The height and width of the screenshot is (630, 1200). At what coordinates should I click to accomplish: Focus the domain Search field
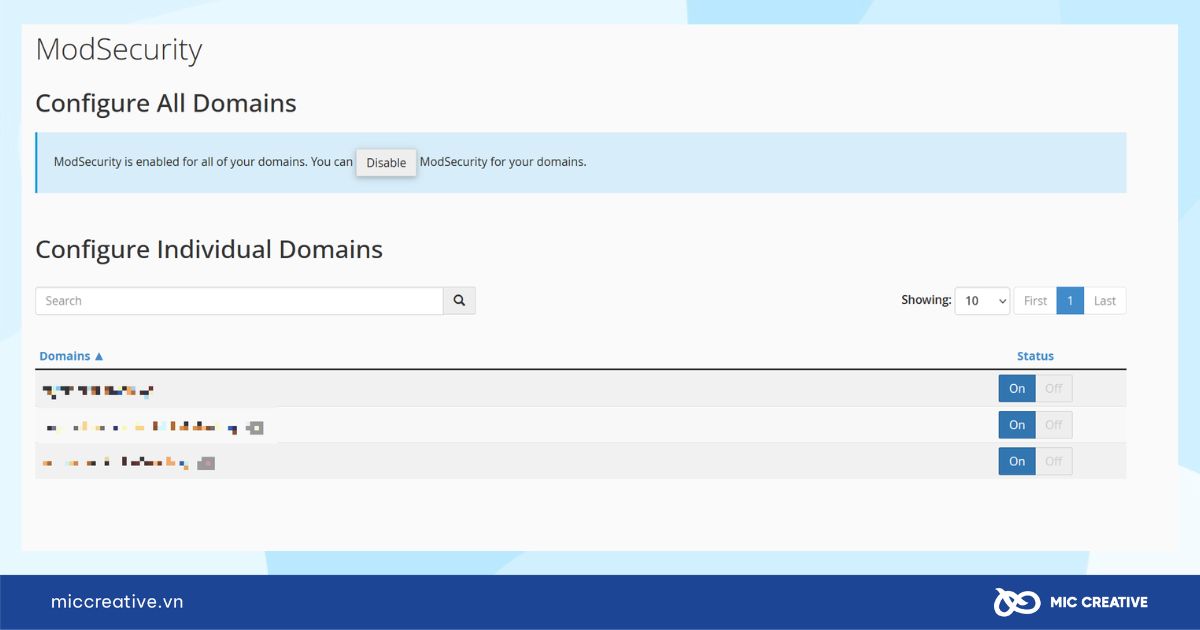[x=239, y=300]
